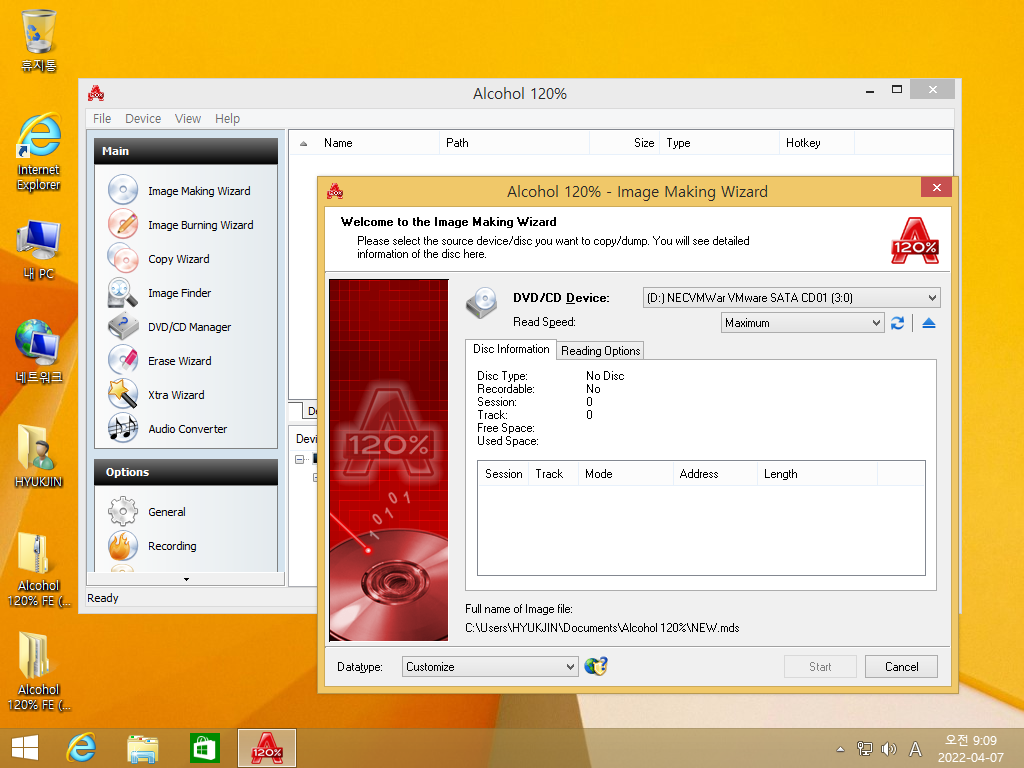Click Cancel in the wizard
1024x768 pixels.
point(901,667)
